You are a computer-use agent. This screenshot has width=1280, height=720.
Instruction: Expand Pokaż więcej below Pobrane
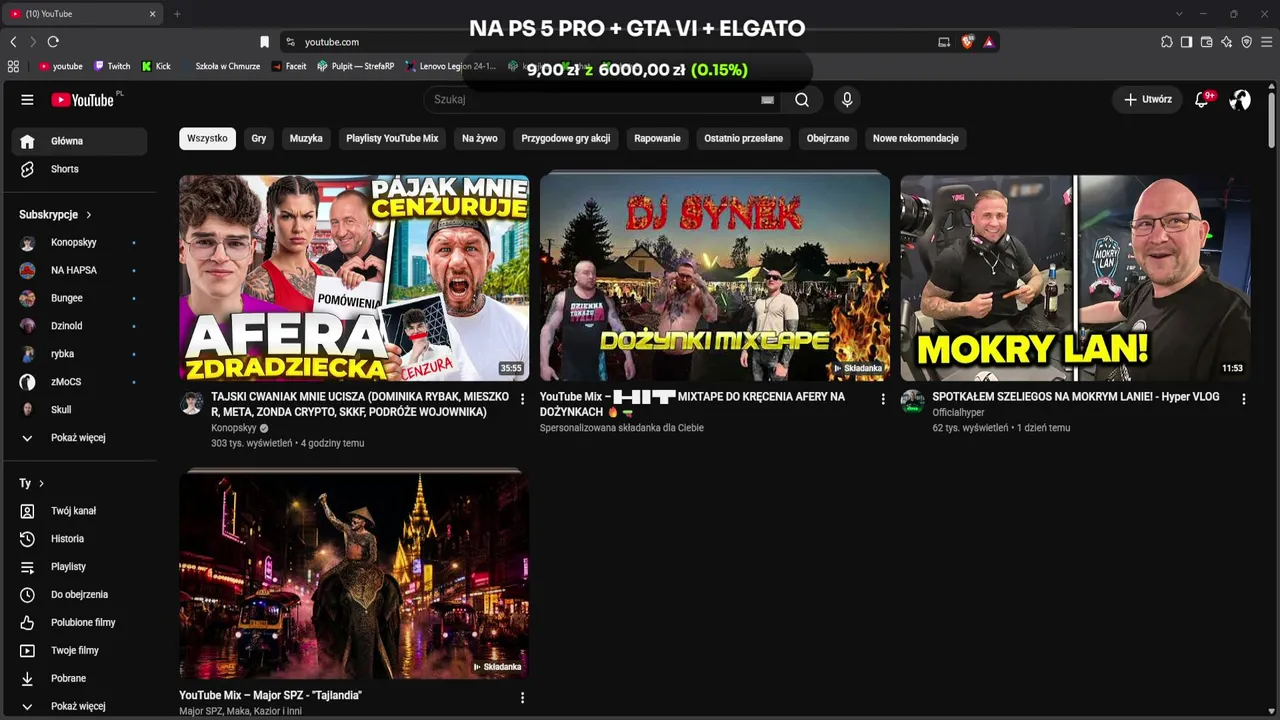click(x=78, y=706)
